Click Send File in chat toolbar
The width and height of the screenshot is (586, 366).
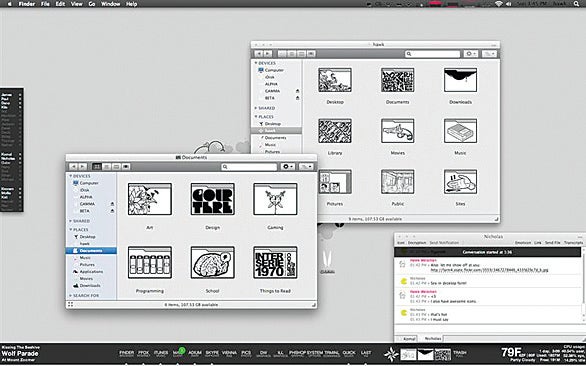pos(552,243)
